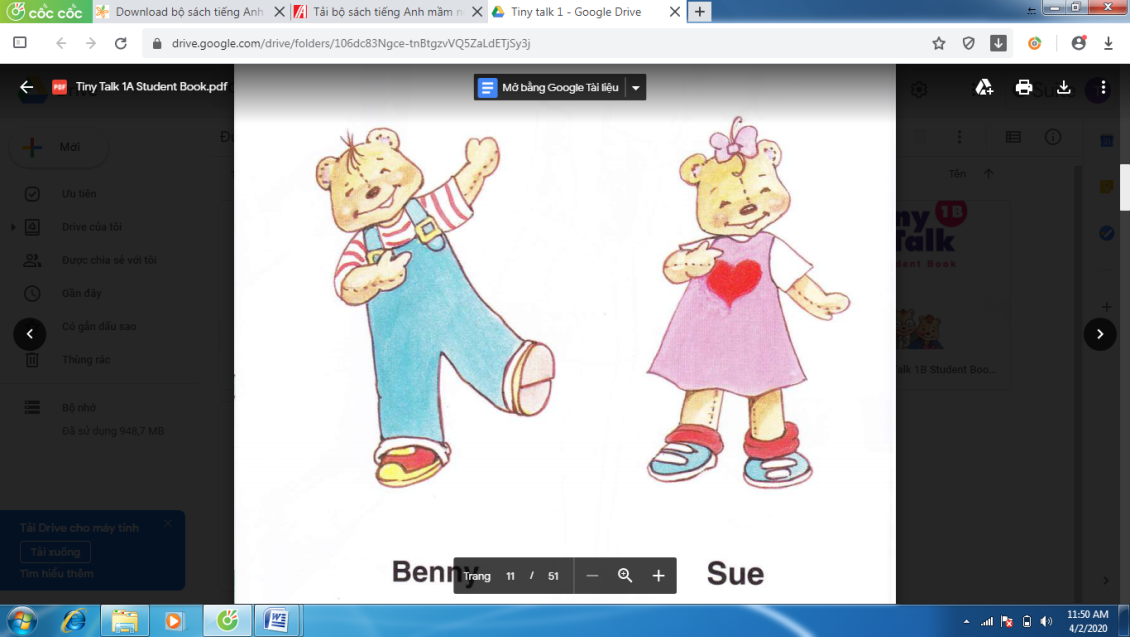Print the Tiny Talk 1A PDF
Screen dimensions: 1130x637
1023,87
